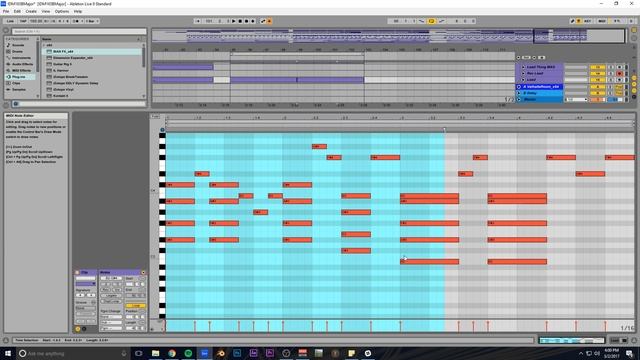This screenshot has height=360, width=640.
Task: Click the clip overview bar at bottom right
Action: (x=571, y=340)
